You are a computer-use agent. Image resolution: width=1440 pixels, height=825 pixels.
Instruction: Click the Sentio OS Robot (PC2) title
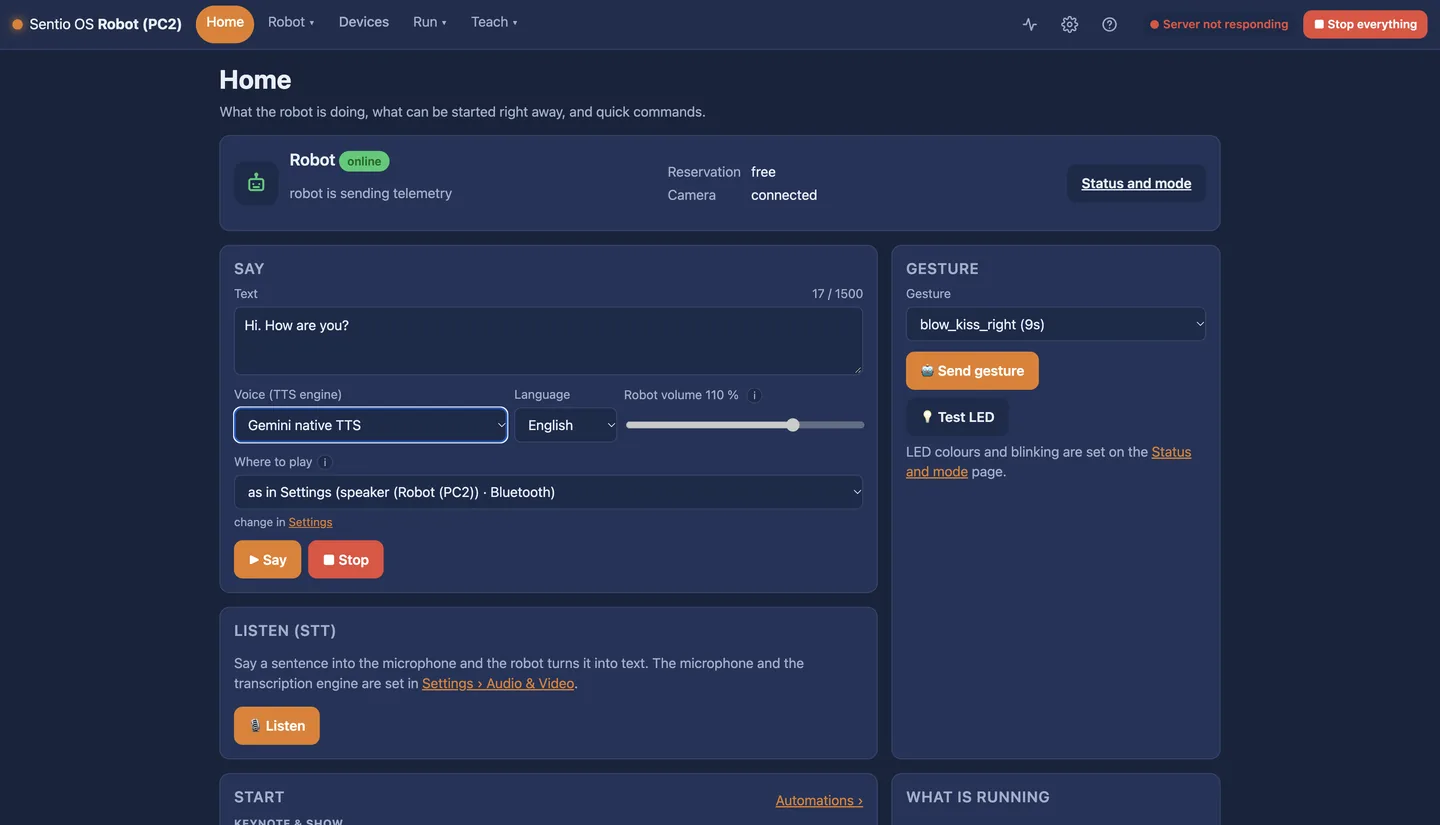pos(105,24)
